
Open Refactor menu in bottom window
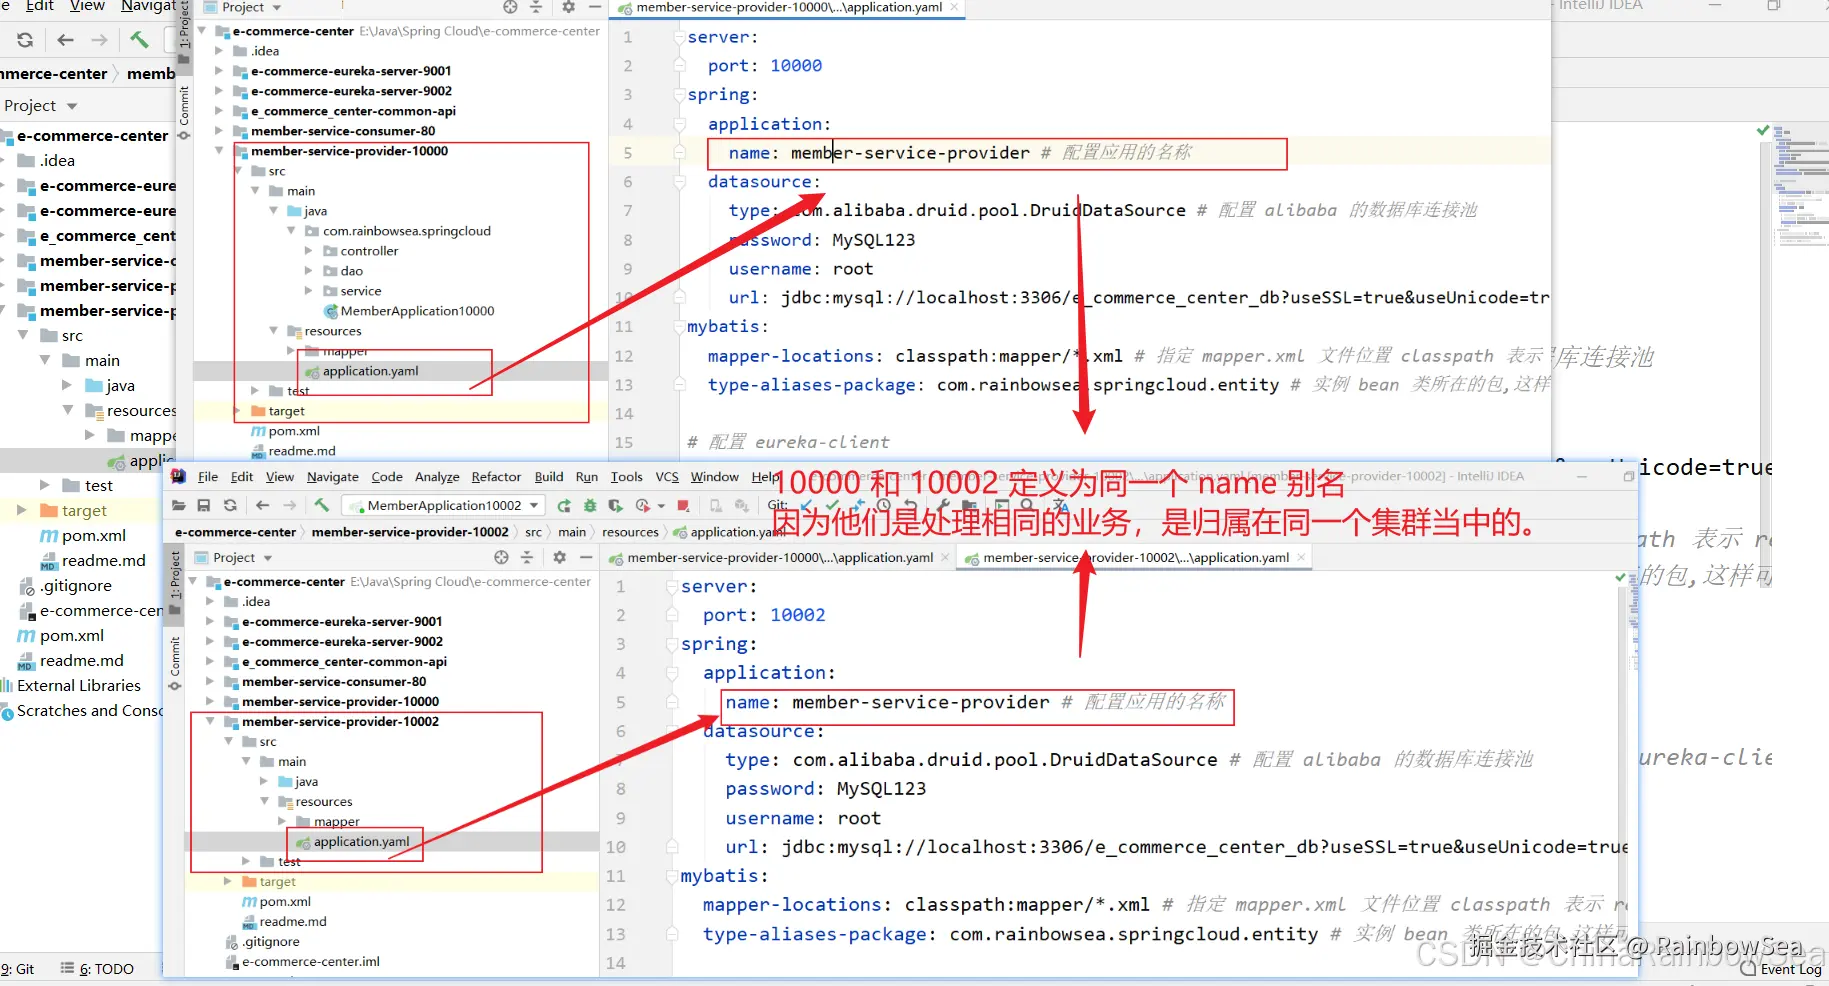(x=496, y=477)
